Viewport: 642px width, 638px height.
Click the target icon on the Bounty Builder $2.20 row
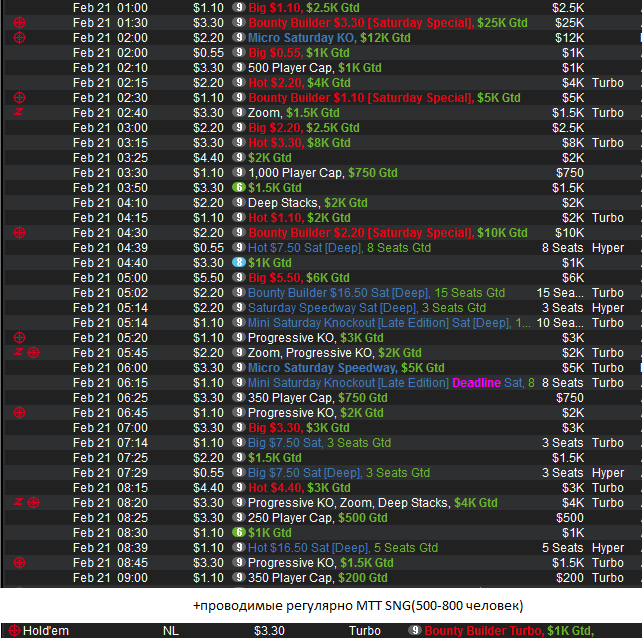click(19, 233)
